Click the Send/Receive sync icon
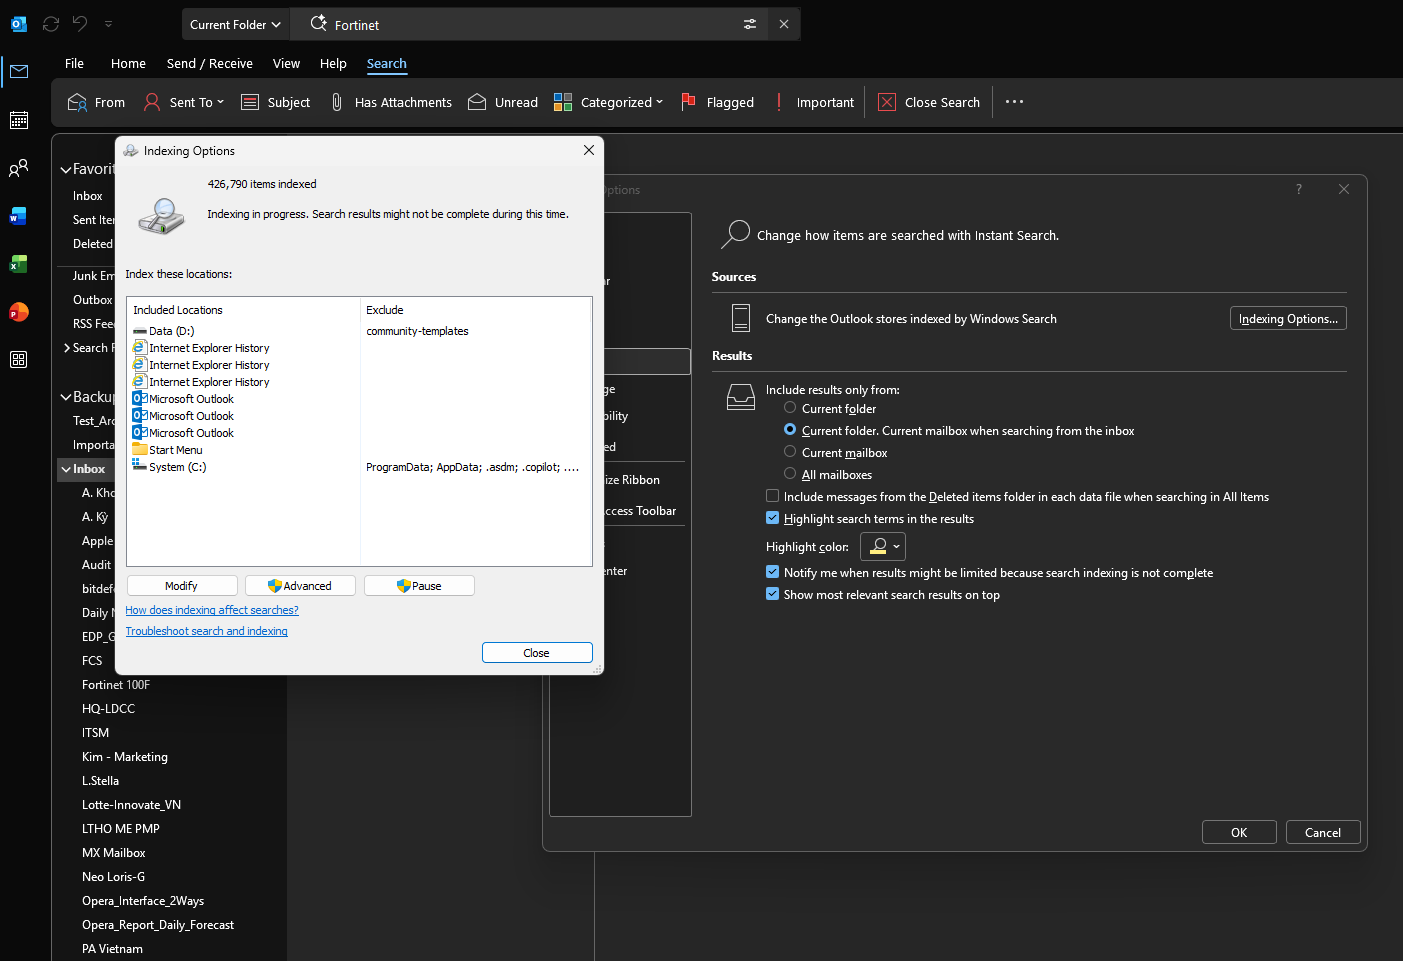Viewport: 1403px width, 961px height. [51, 24]
